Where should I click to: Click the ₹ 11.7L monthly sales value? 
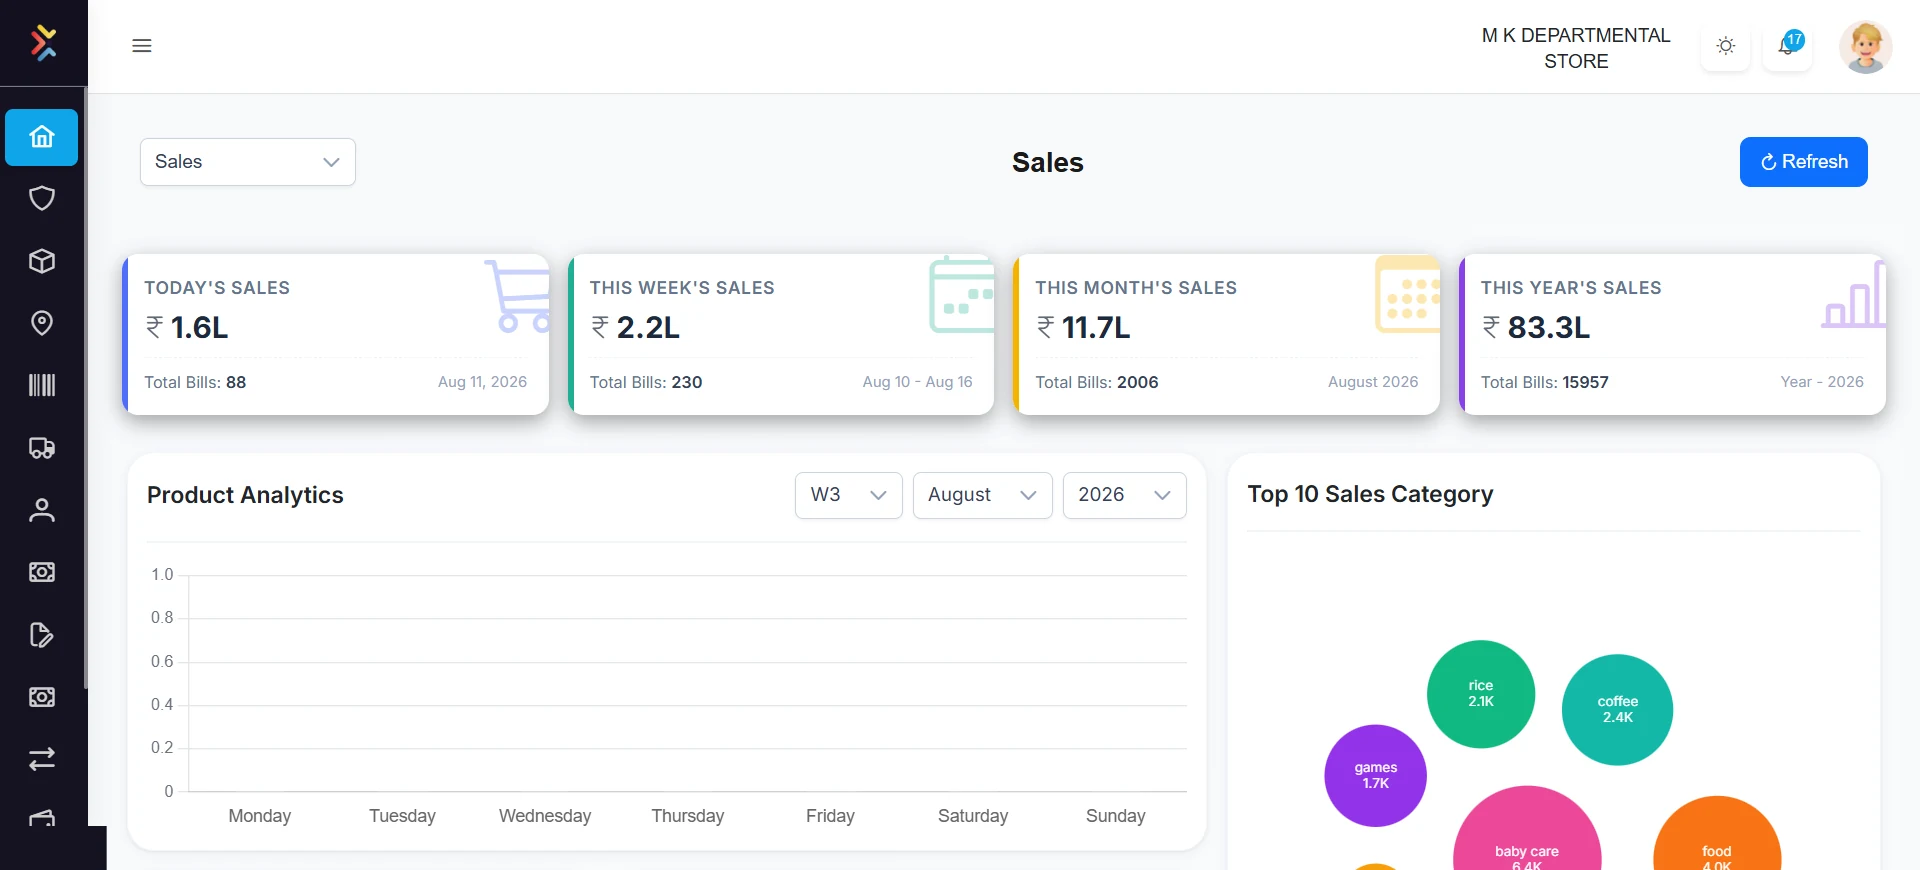click(x=1083, y=327)
